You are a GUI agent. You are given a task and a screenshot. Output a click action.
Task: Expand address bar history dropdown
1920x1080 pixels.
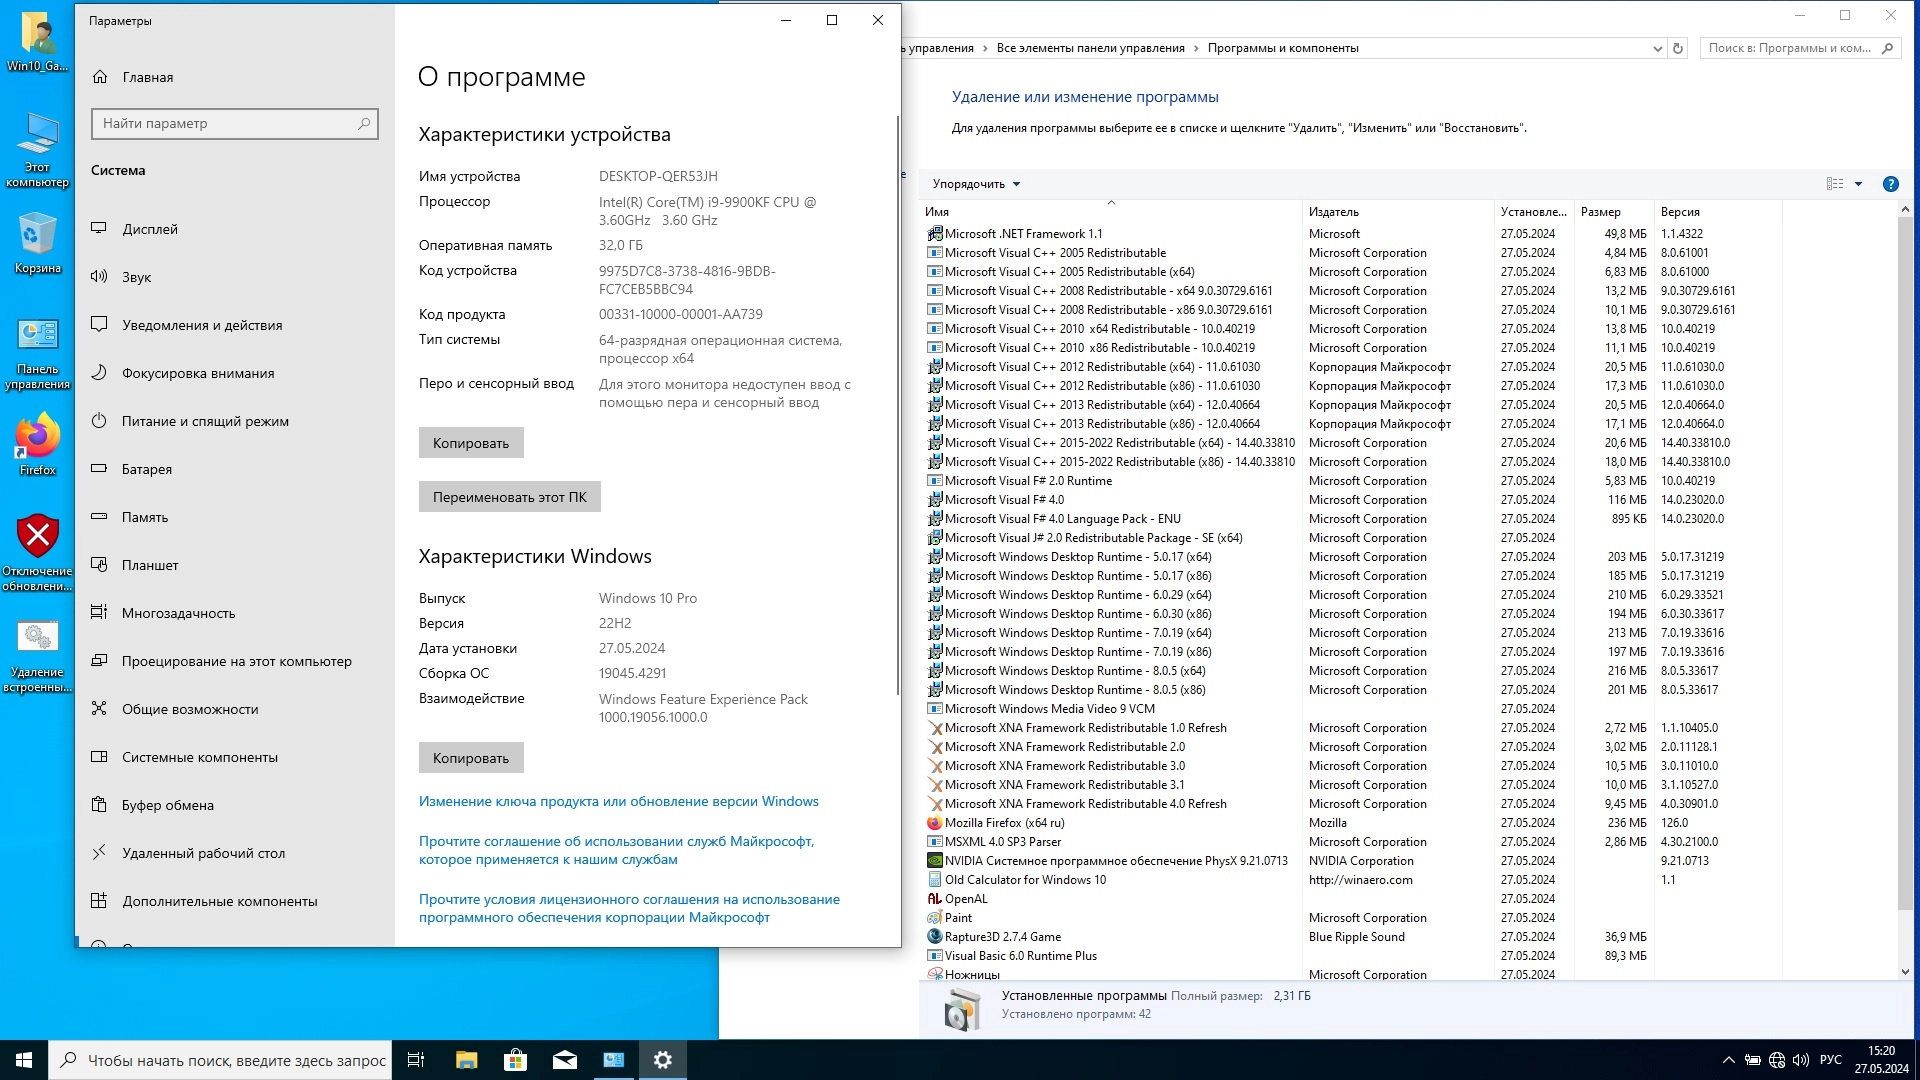[x=1657, y=48]
